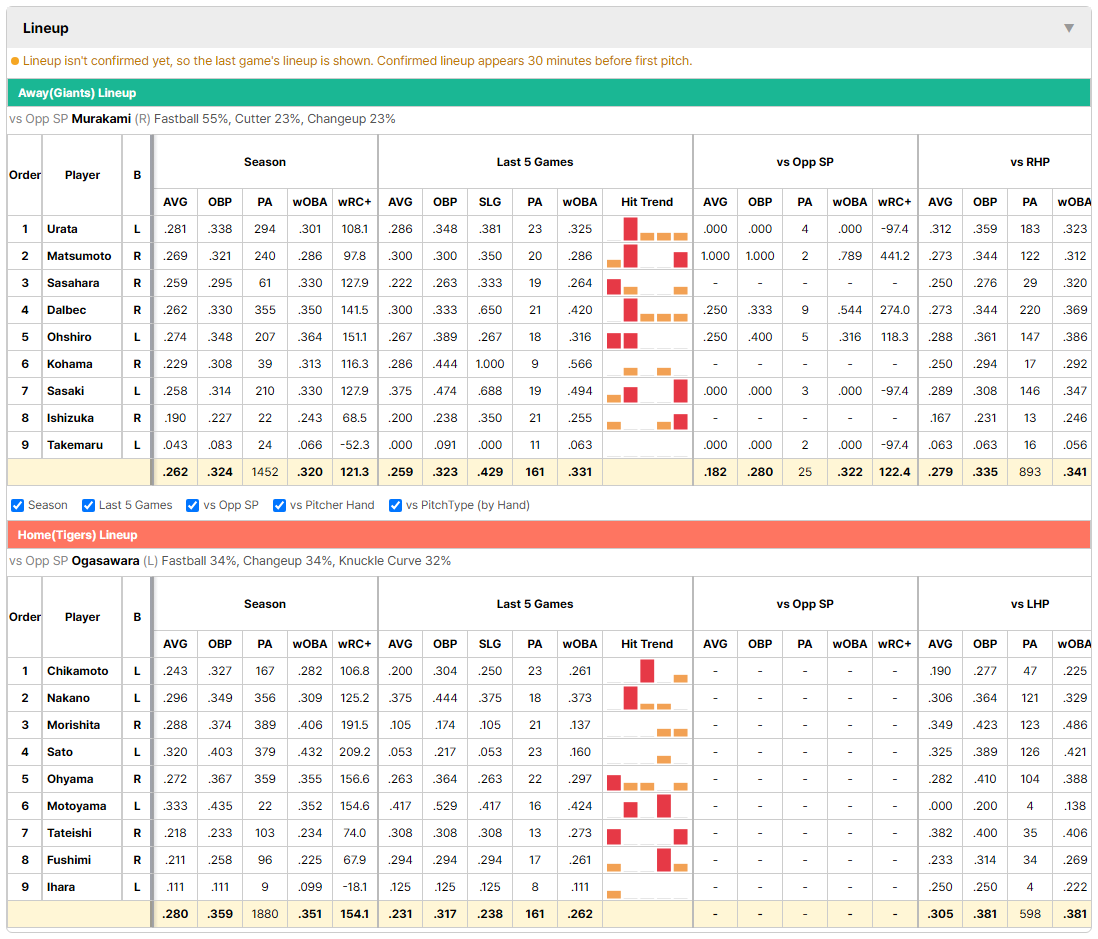This screenshot has width=1098, height=939.
Task: Disable the vs Opp SP checkbox
Action: (193, 506)
